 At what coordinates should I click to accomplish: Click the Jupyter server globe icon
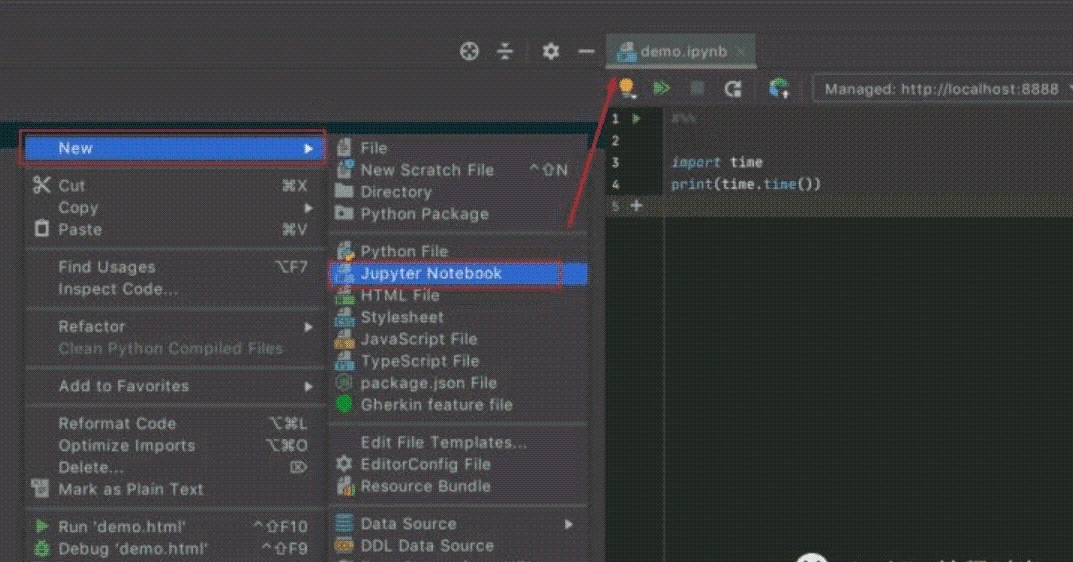779,89
